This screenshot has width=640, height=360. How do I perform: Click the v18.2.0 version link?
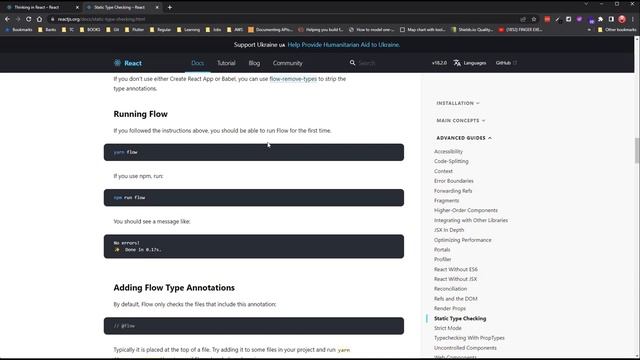click(x=439, y=63)
